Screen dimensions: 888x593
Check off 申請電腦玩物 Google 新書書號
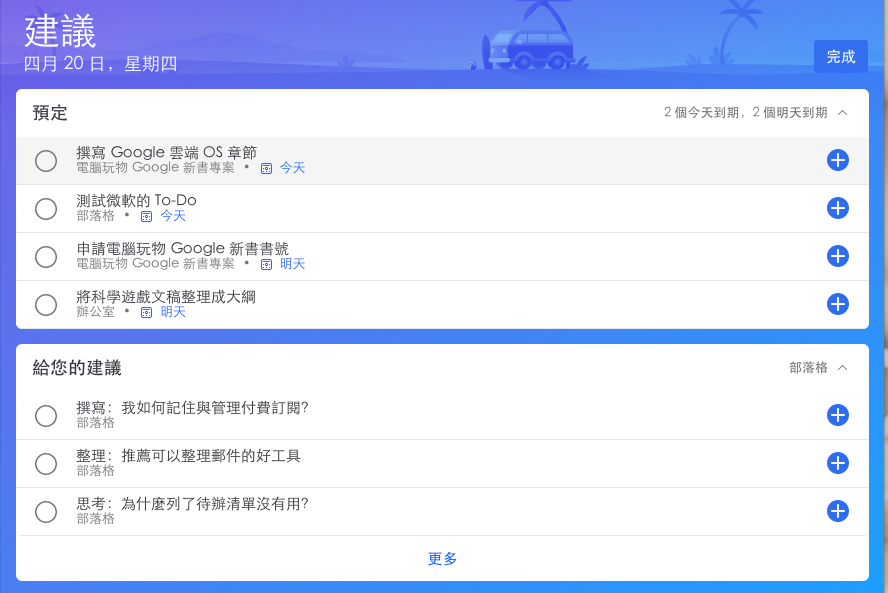[46, 257]
